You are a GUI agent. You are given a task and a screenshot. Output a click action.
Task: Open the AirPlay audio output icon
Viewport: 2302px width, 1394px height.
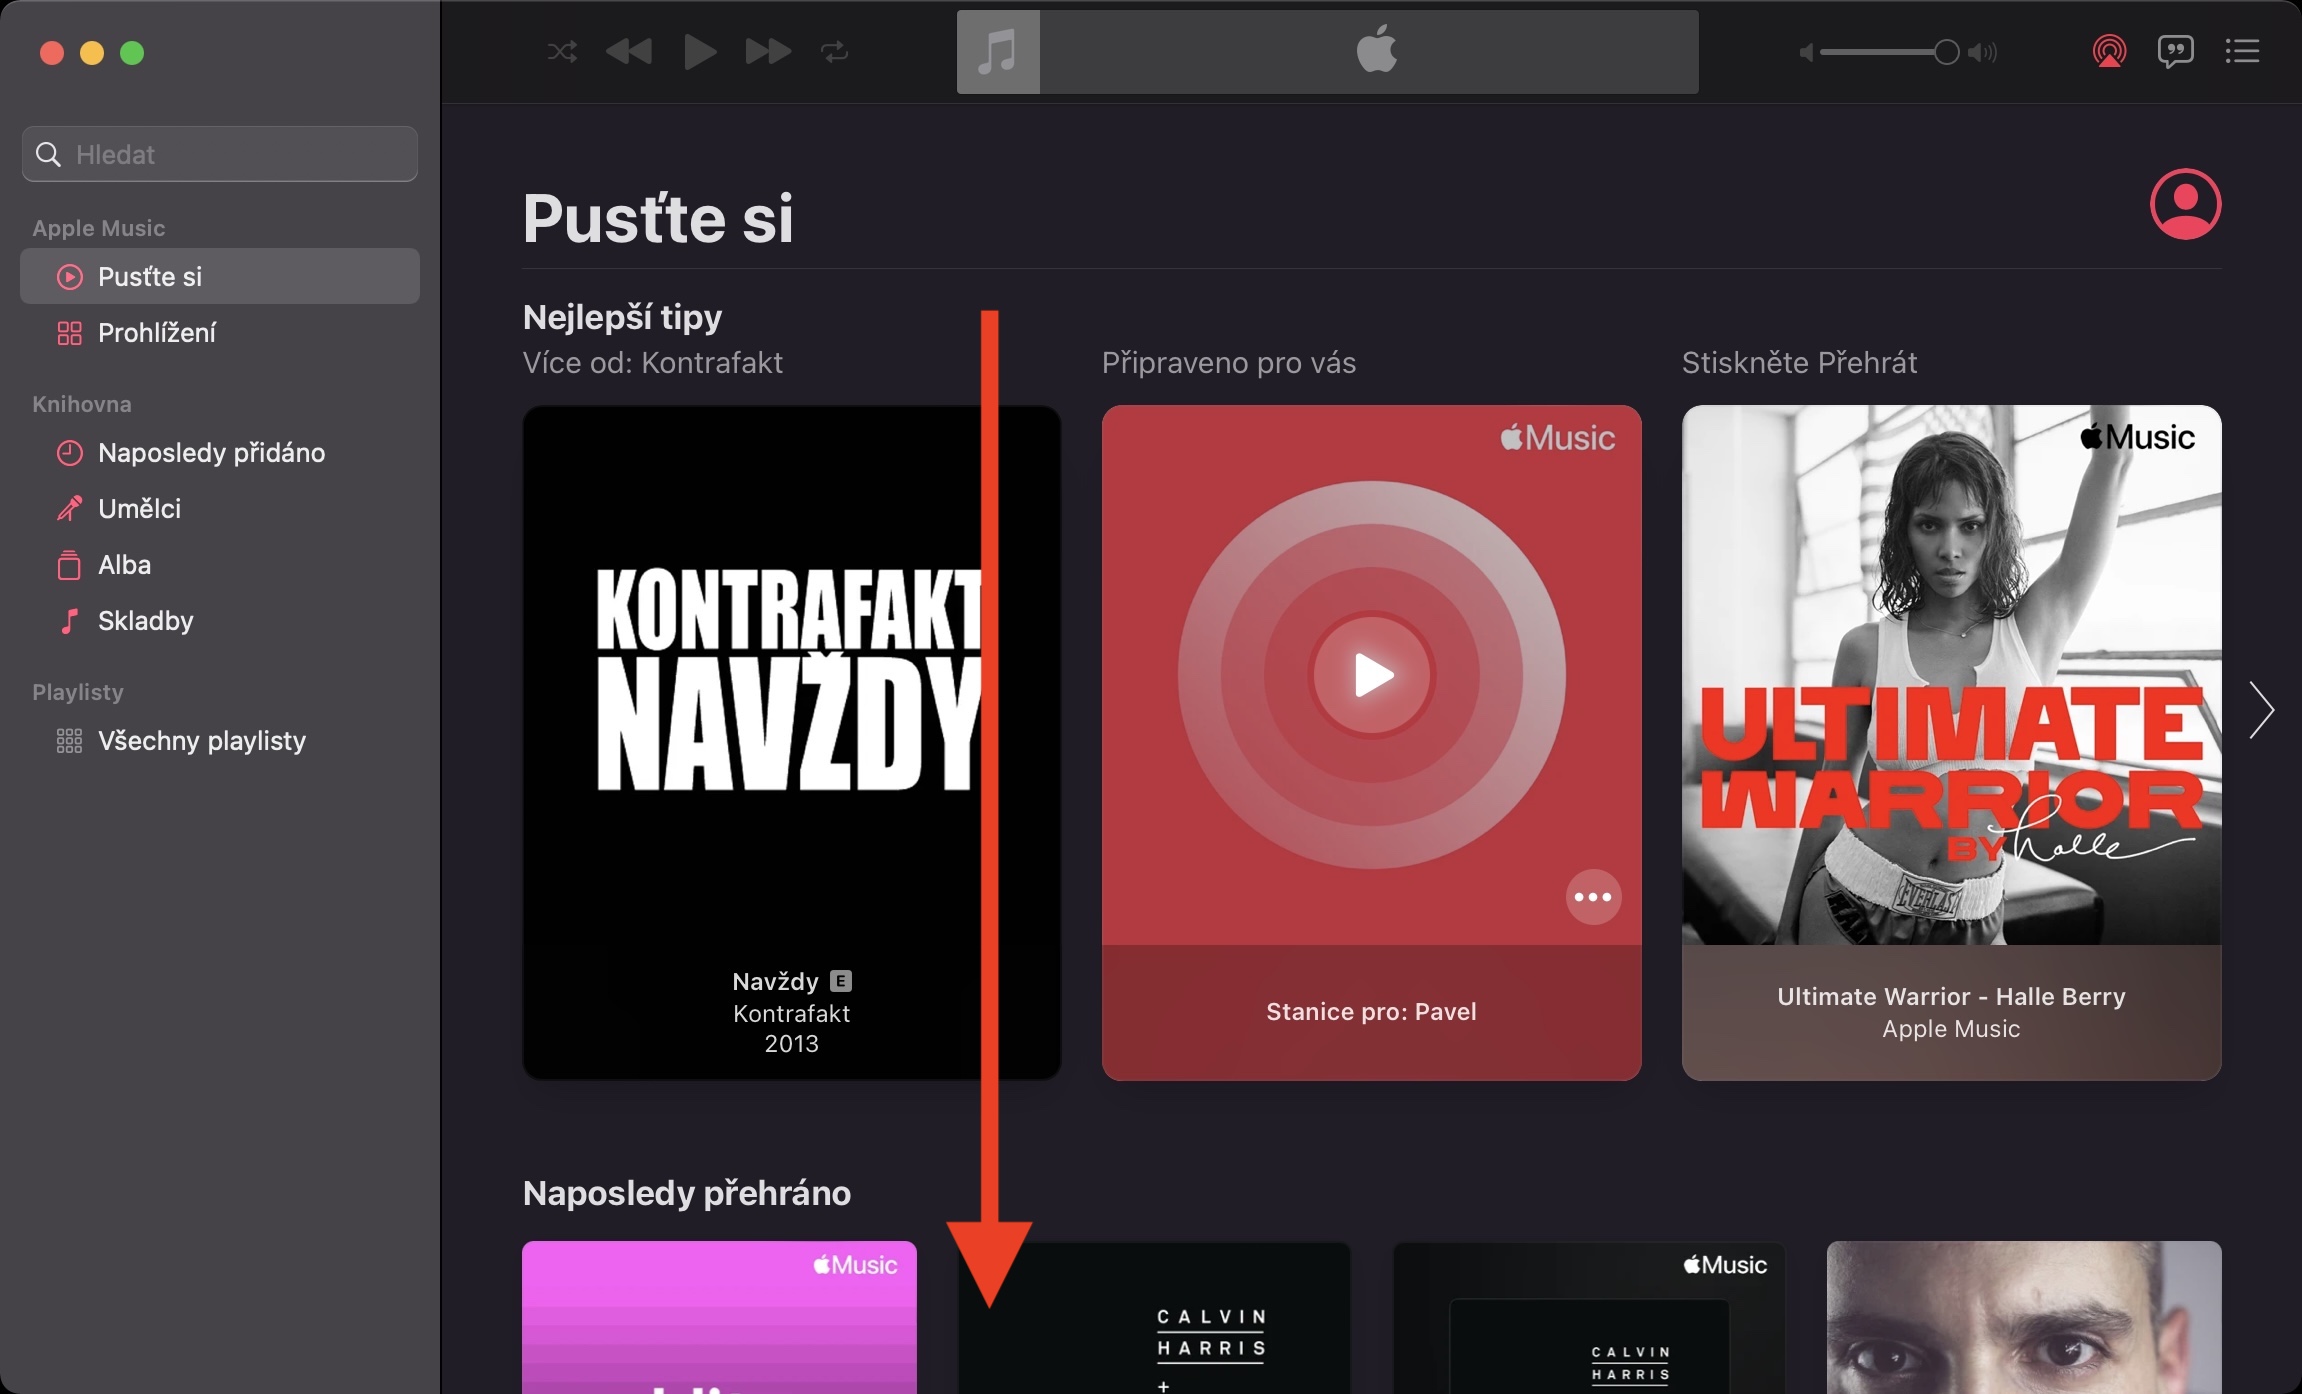pos(2109,51)
